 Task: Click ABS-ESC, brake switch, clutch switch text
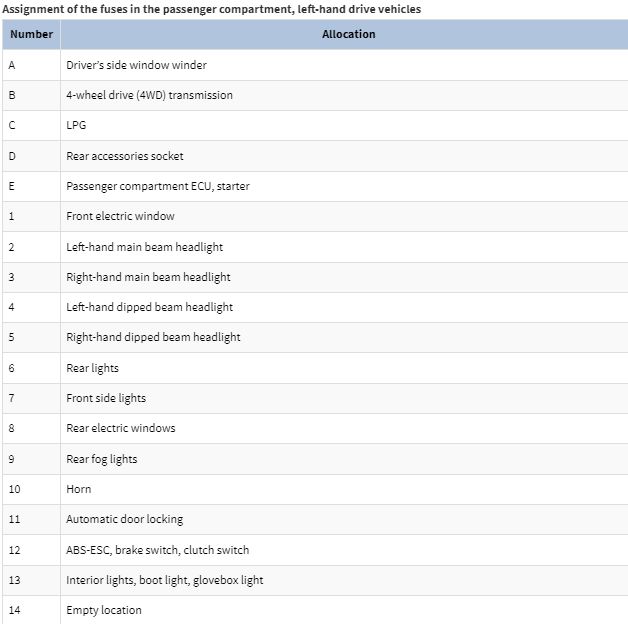pos(157,550)
